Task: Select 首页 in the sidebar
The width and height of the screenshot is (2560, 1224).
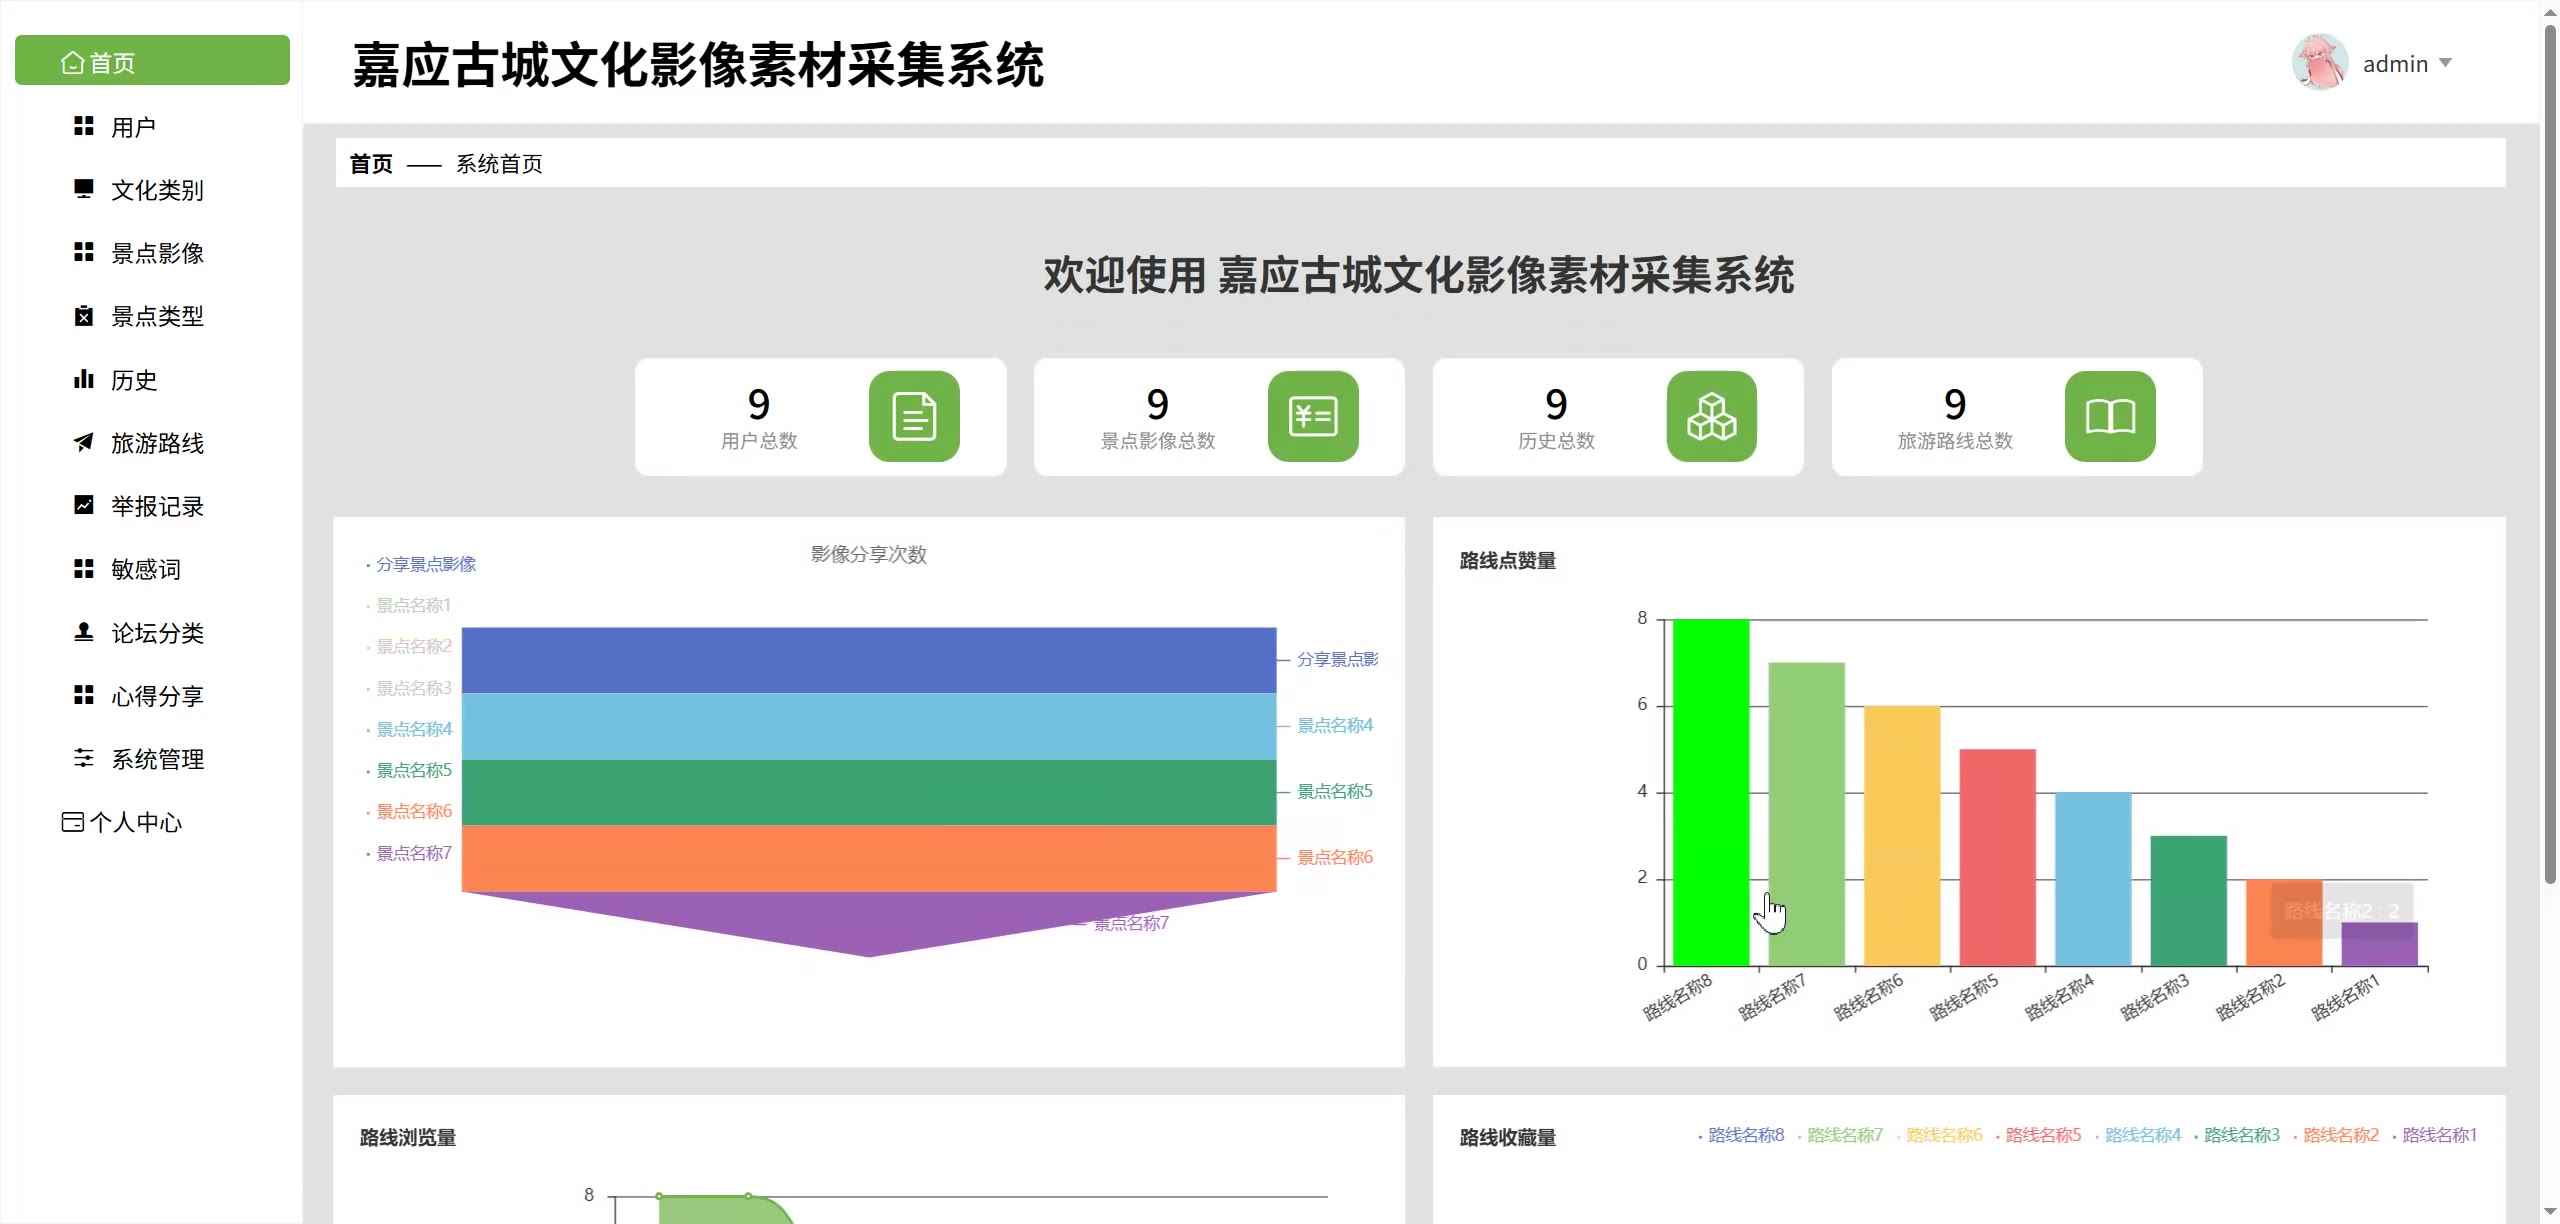Action: (x=152, y=62)
